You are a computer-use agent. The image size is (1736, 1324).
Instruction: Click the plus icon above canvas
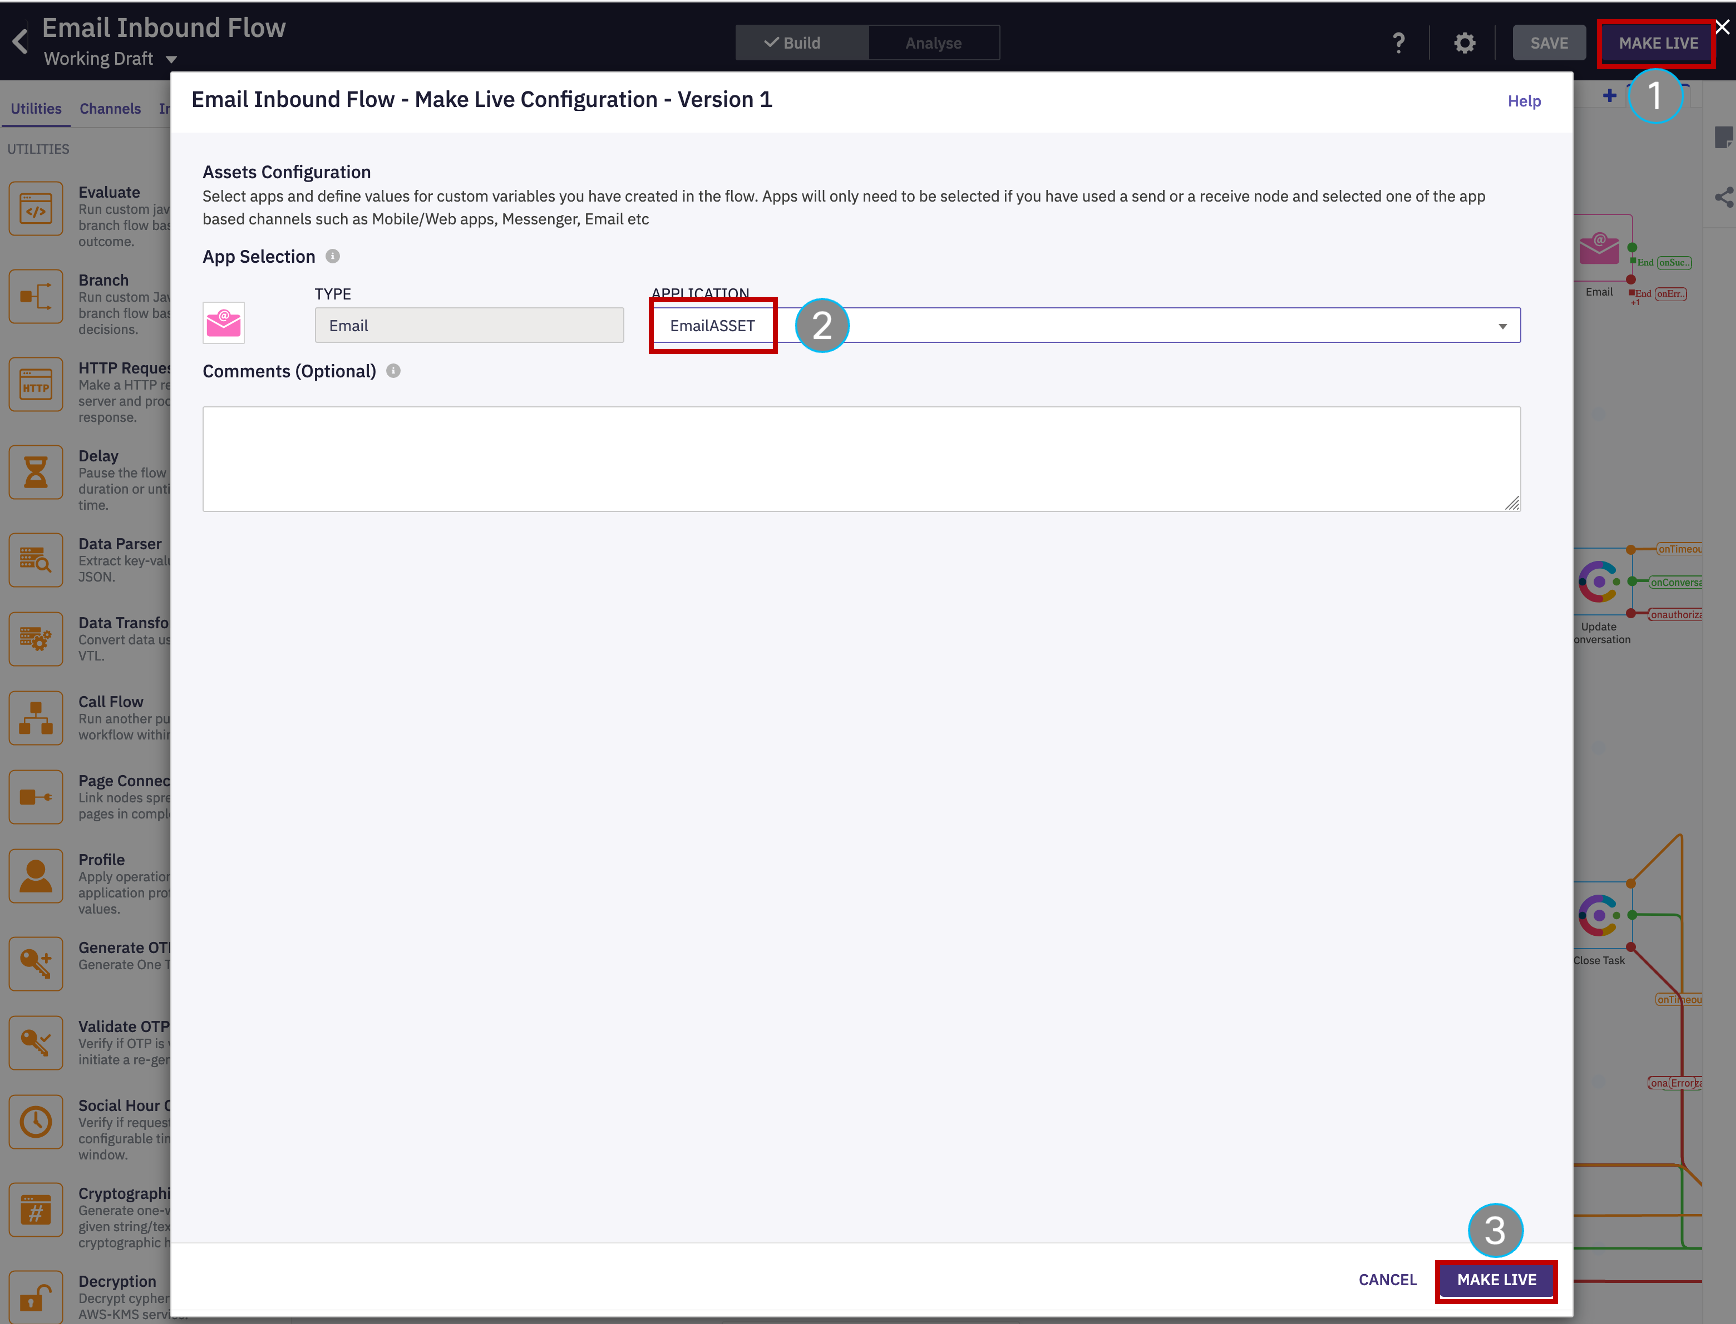[x=1609, y=96]
